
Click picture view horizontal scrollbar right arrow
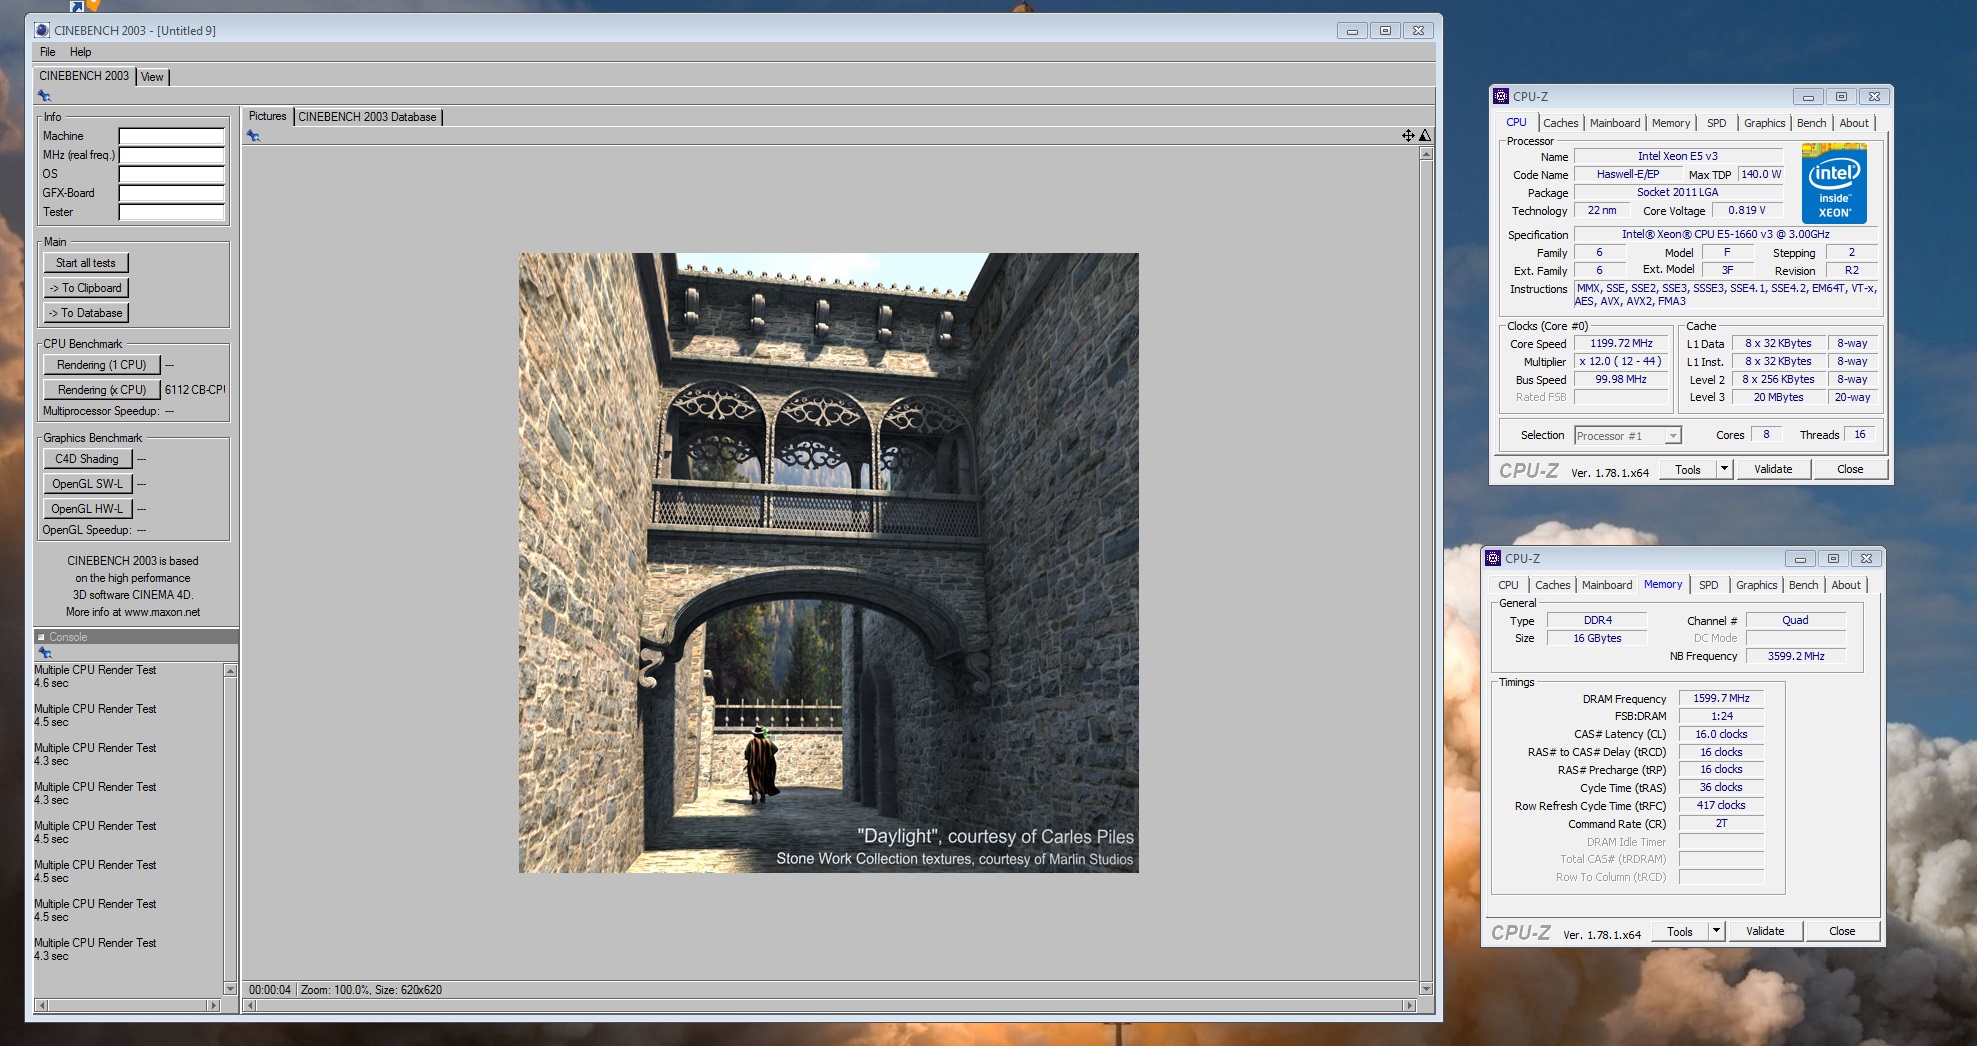pos(1410,1005)
